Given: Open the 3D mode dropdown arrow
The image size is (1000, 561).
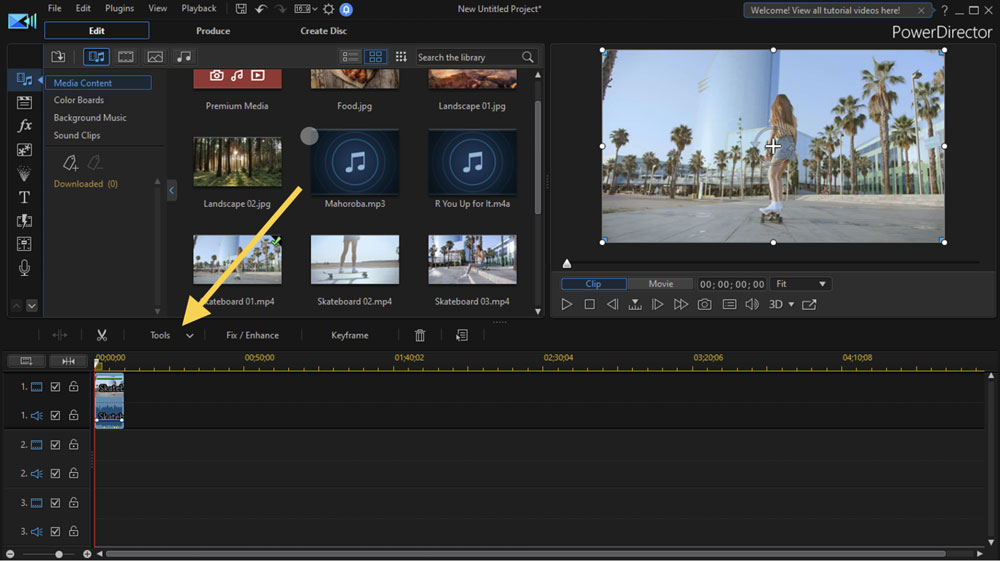Looking at the screenshot, I should pos(791,305).
